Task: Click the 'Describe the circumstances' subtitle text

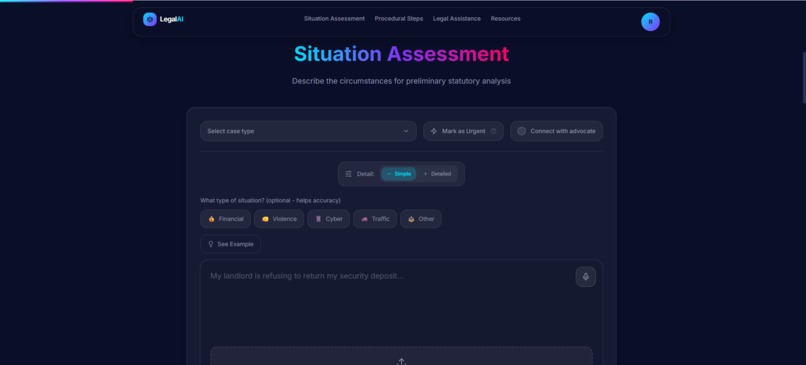Action: pos(401,81)
